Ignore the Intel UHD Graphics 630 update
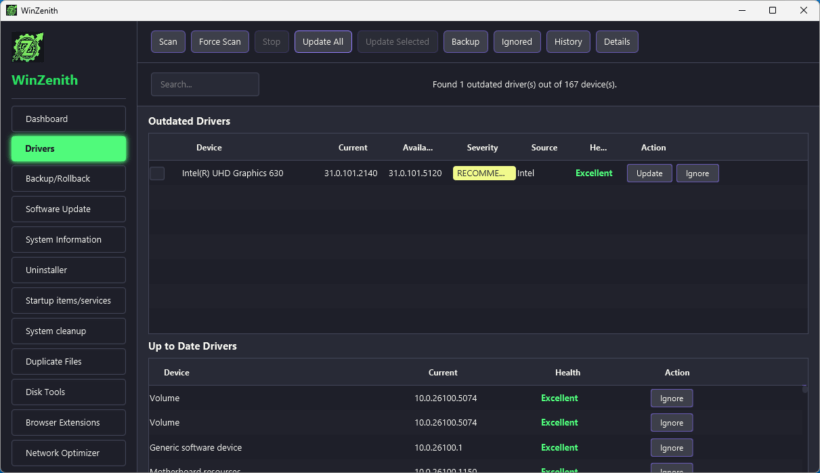The image size is (820, 473). click(697, 173)
